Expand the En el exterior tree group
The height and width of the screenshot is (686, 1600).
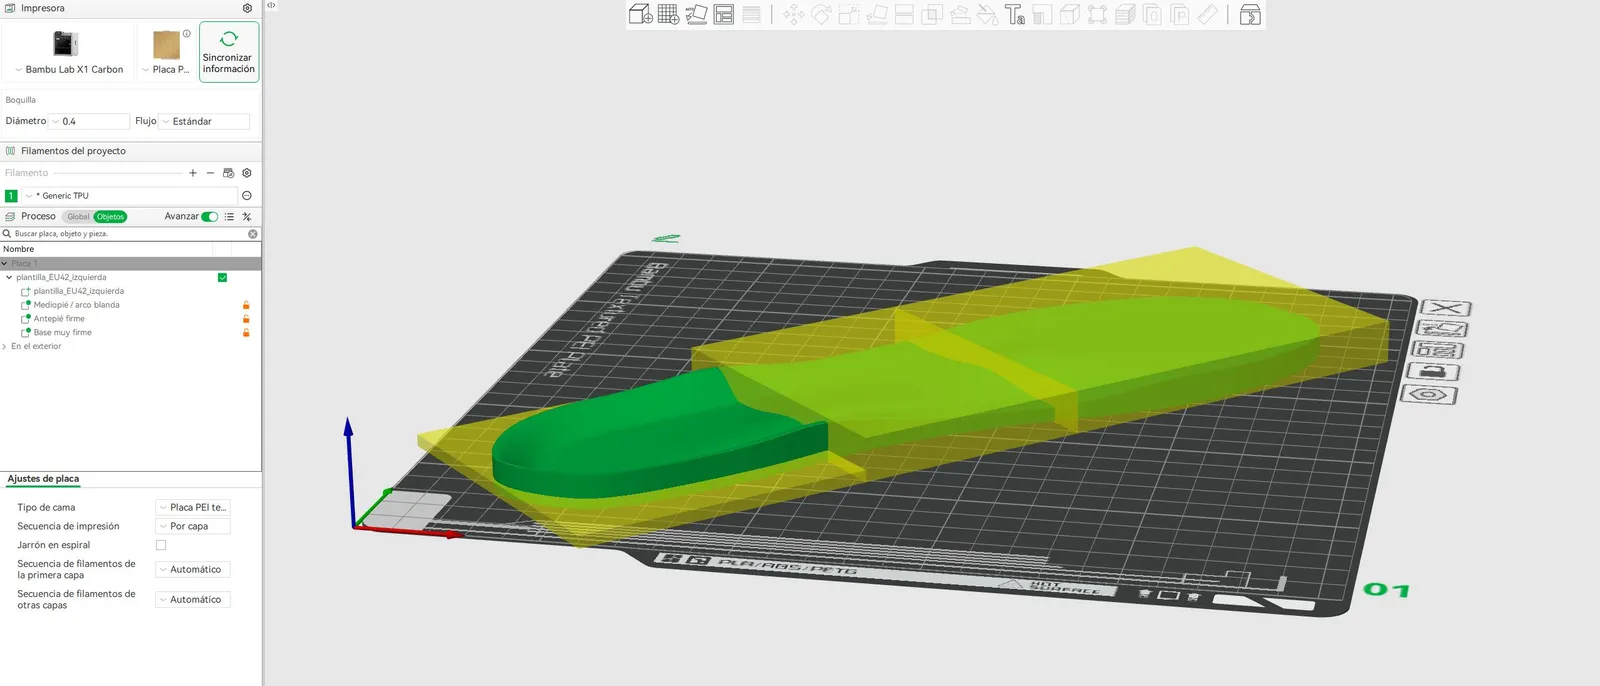coord(5,347)
